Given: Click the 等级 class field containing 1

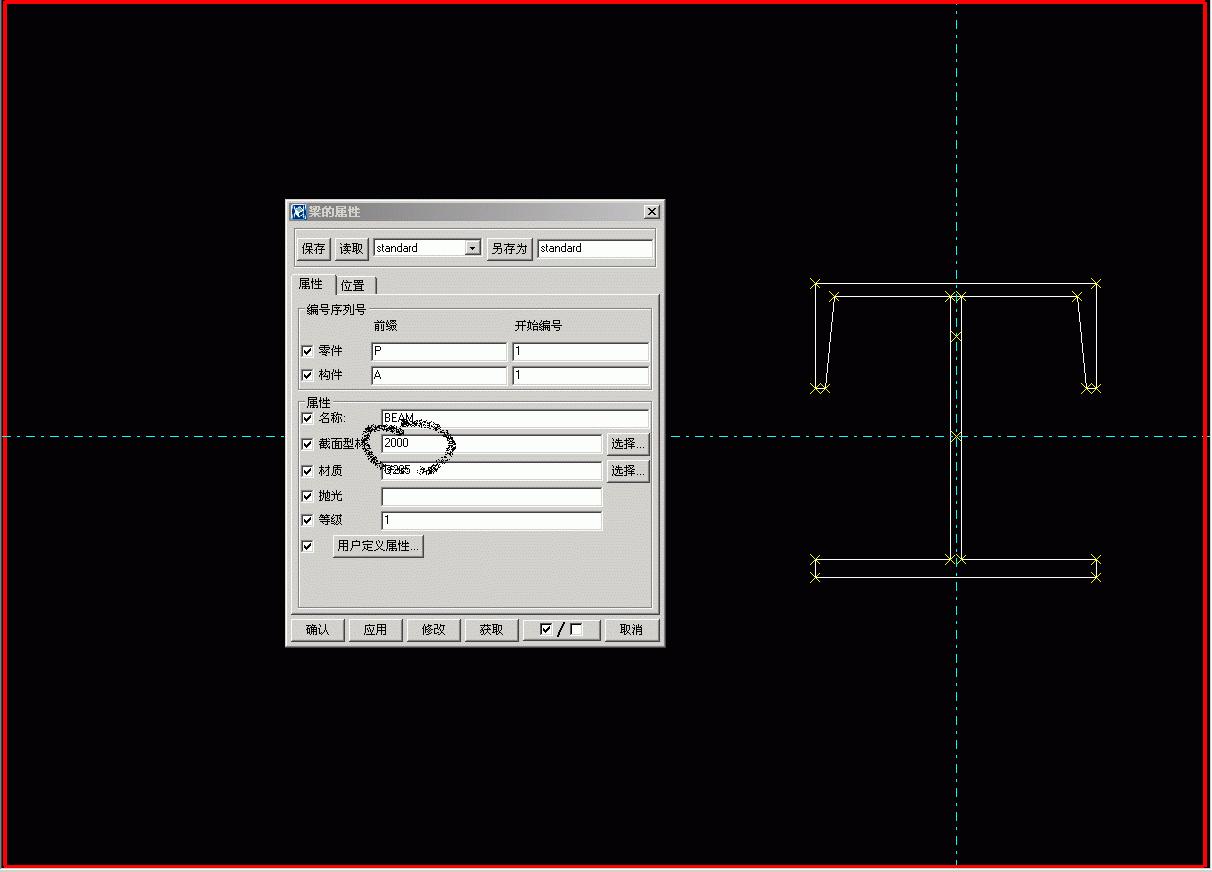Looking at the screenshot, I should pyautogui.click(x=491, y=520).
